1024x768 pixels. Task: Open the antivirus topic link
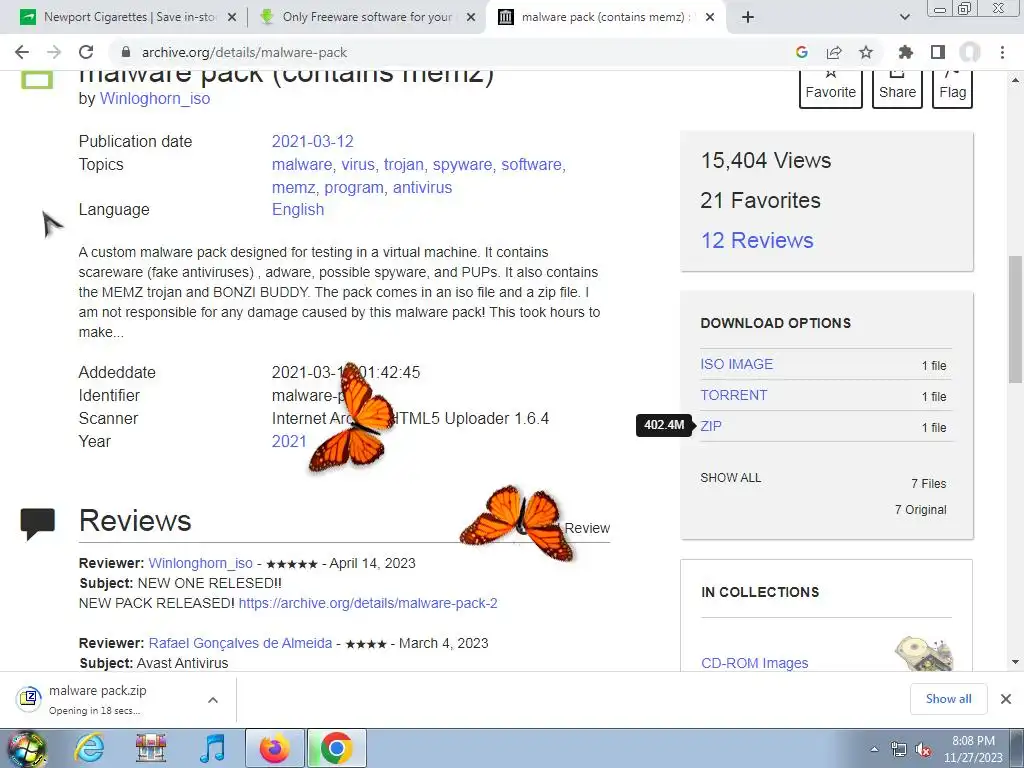coord(423,187)
